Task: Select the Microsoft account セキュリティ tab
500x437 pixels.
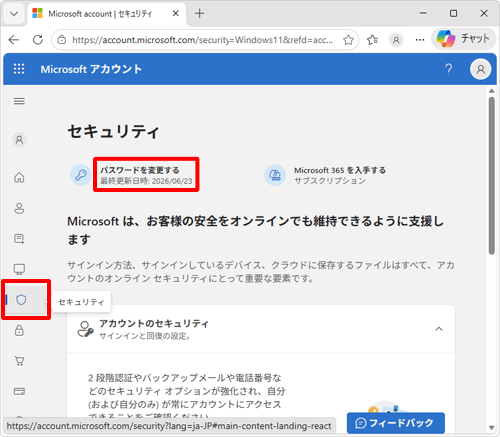Action: click(100, 14)
